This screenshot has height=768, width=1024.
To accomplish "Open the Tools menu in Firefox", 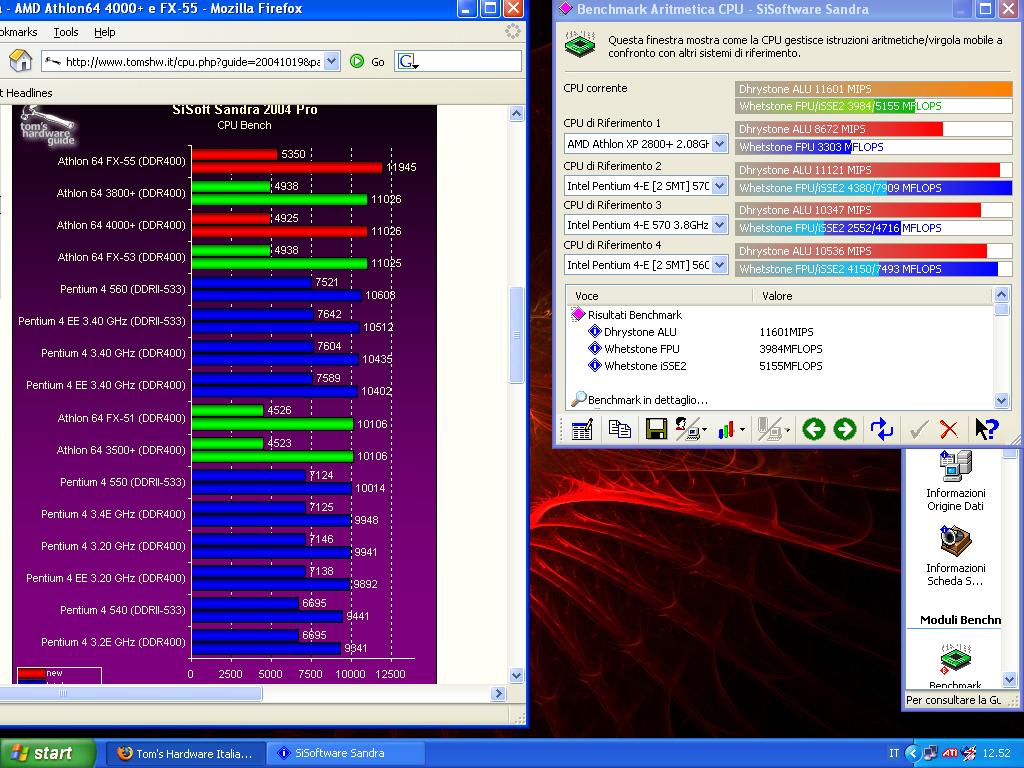I will click(65, 32).
